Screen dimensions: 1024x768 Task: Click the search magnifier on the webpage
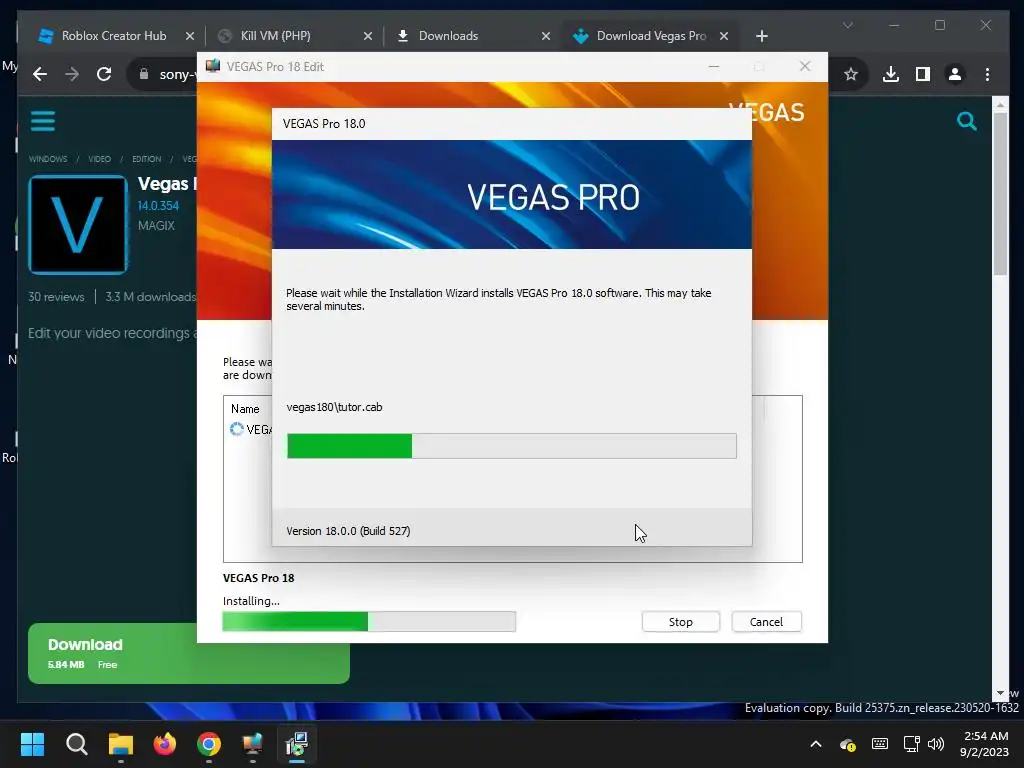(967, 121)
